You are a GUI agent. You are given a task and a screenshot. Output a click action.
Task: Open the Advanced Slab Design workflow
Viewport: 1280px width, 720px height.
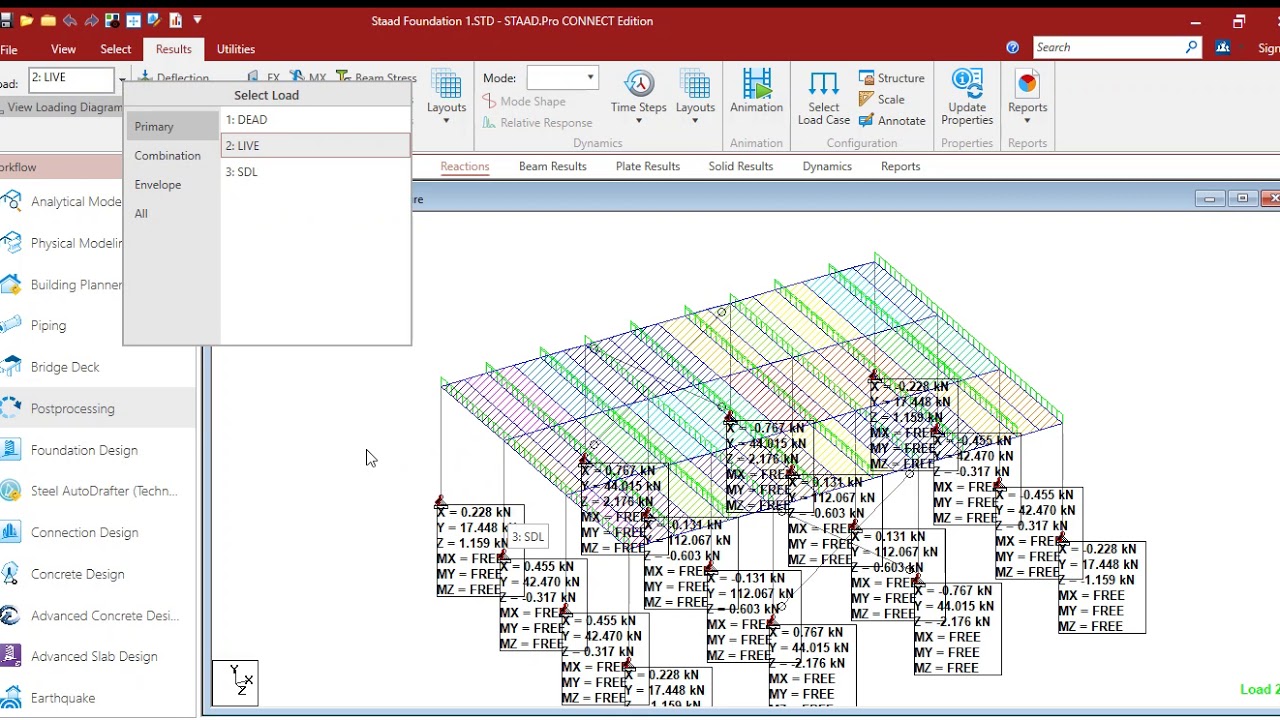tap(98, 656)
